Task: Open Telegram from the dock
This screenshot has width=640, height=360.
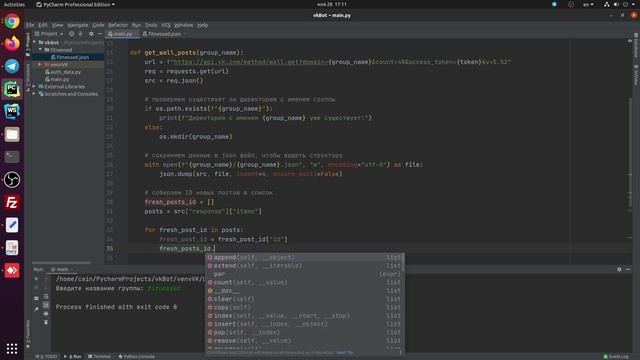Action: tap(12, 66)
